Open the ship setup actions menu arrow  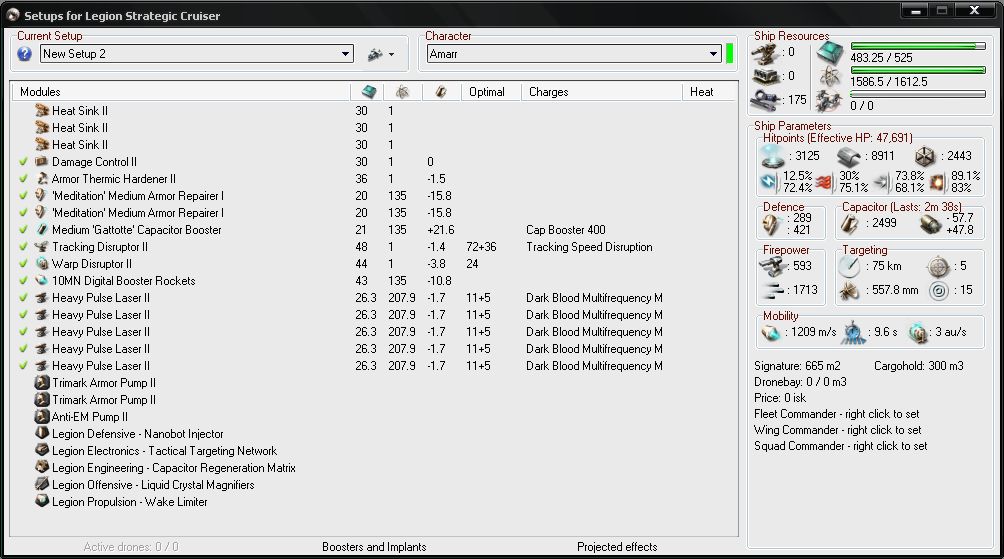pyautogui.click(x=391, y=54)
